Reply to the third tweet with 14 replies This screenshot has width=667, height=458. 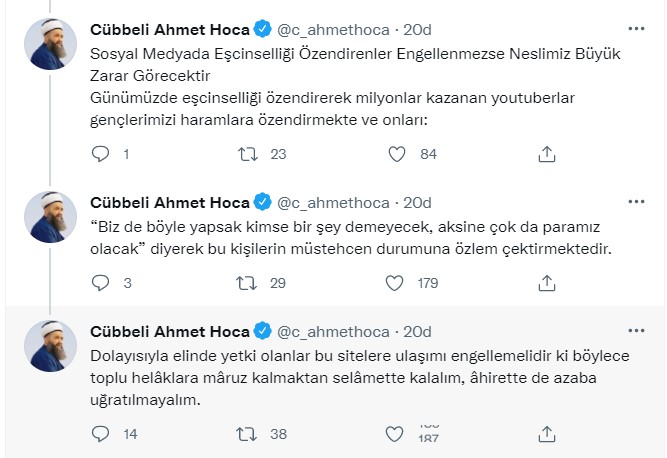(100, 434)
